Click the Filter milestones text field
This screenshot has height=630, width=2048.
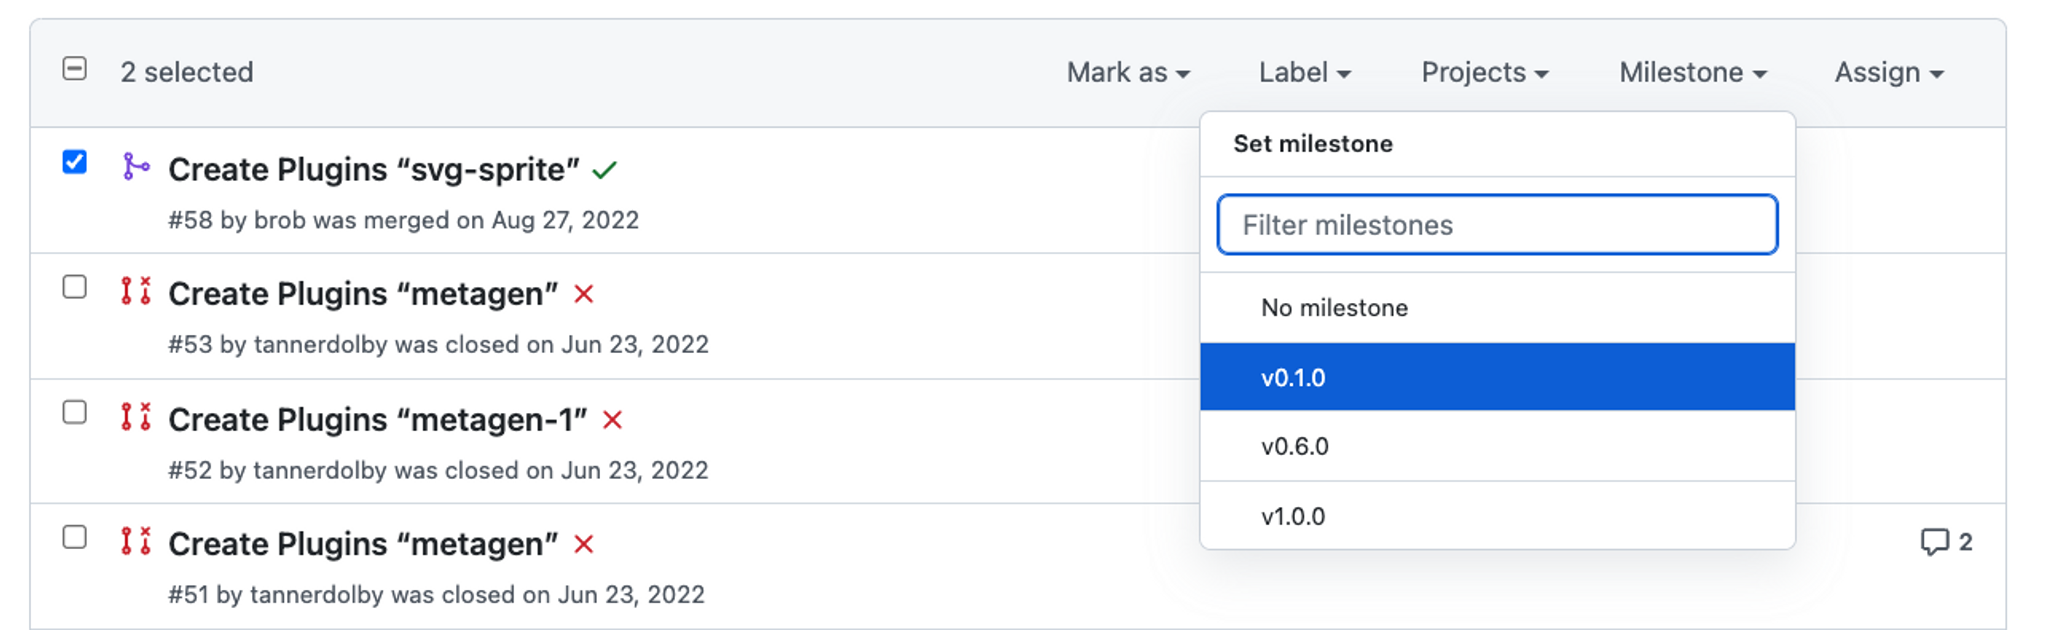point(1496,225)
